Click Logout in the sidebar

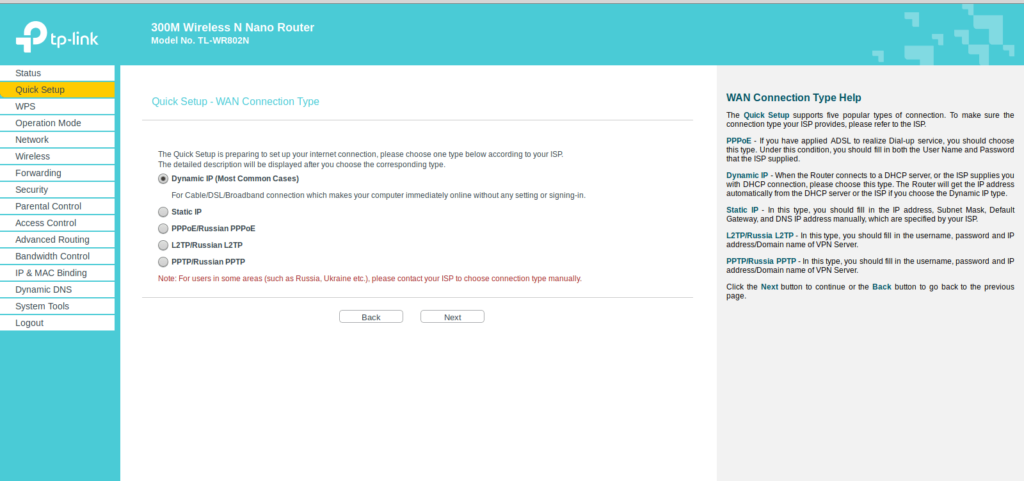point(30,323)
